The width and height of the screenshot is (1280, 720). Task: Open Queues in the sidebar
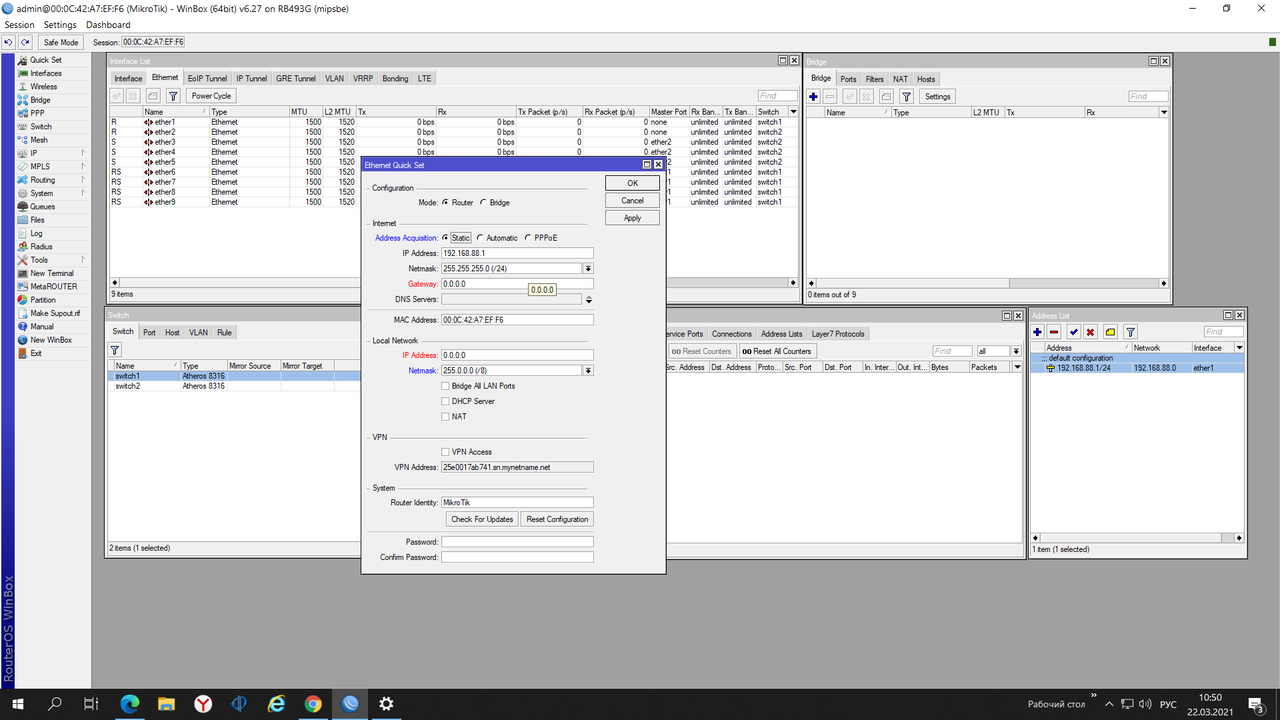tap(42, 207)
